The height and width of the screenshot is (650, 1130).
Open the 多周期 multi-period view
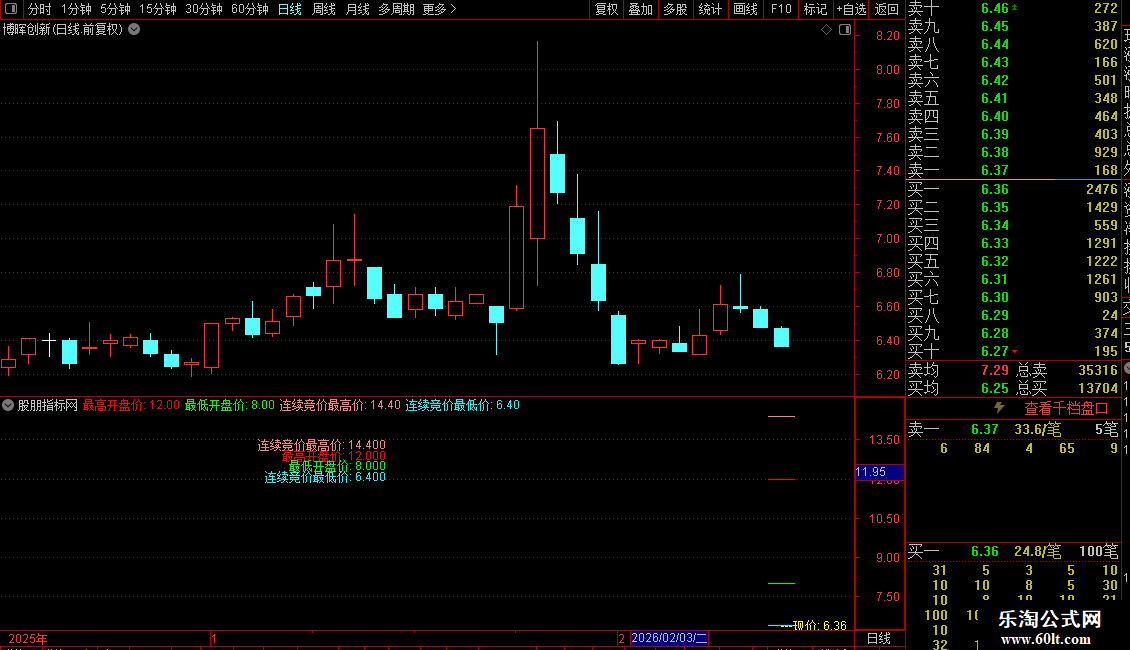point(396,9)
